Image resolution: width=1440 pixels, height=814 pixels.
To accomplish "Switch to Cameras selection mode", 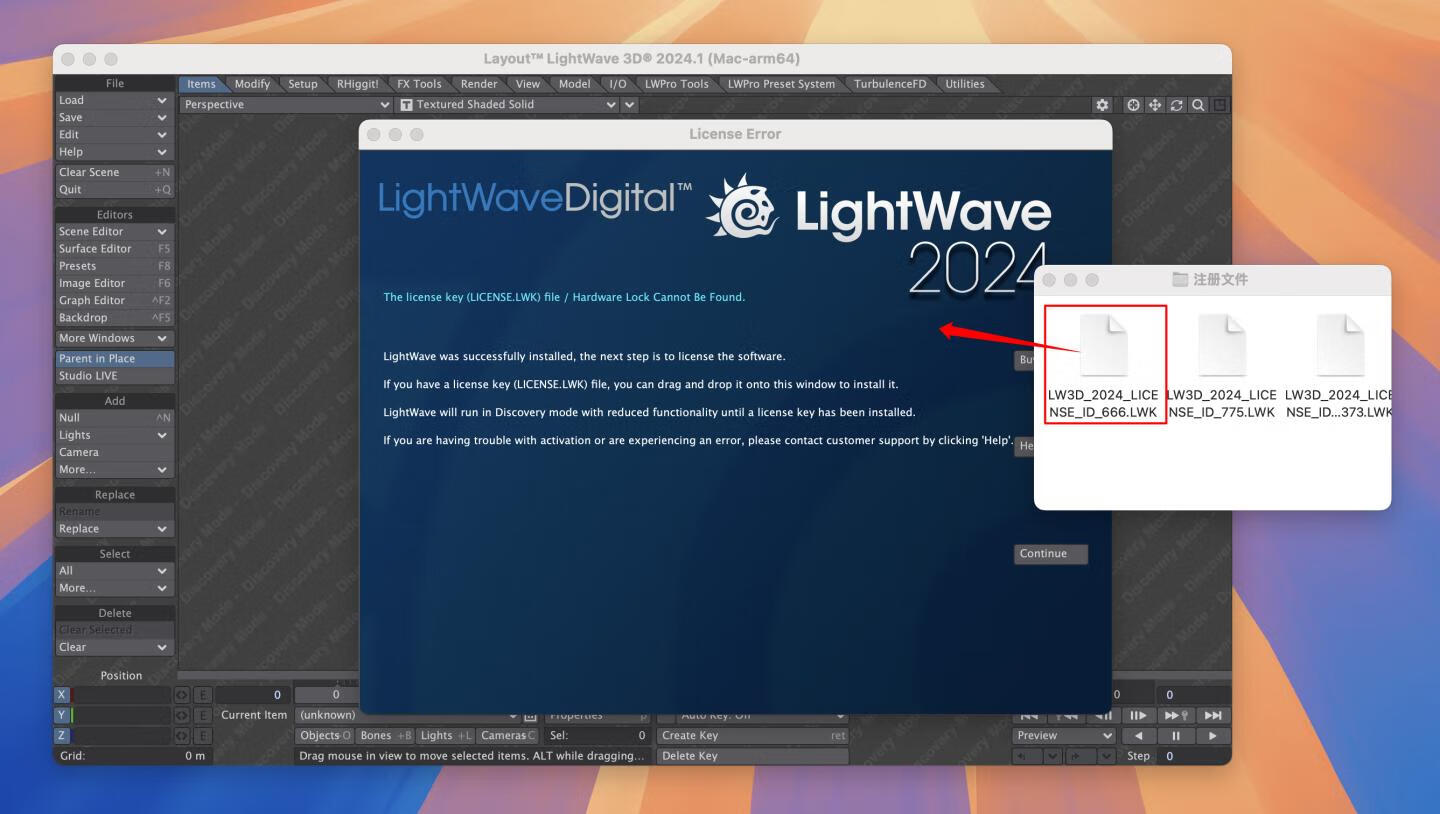I will [507, 736].
